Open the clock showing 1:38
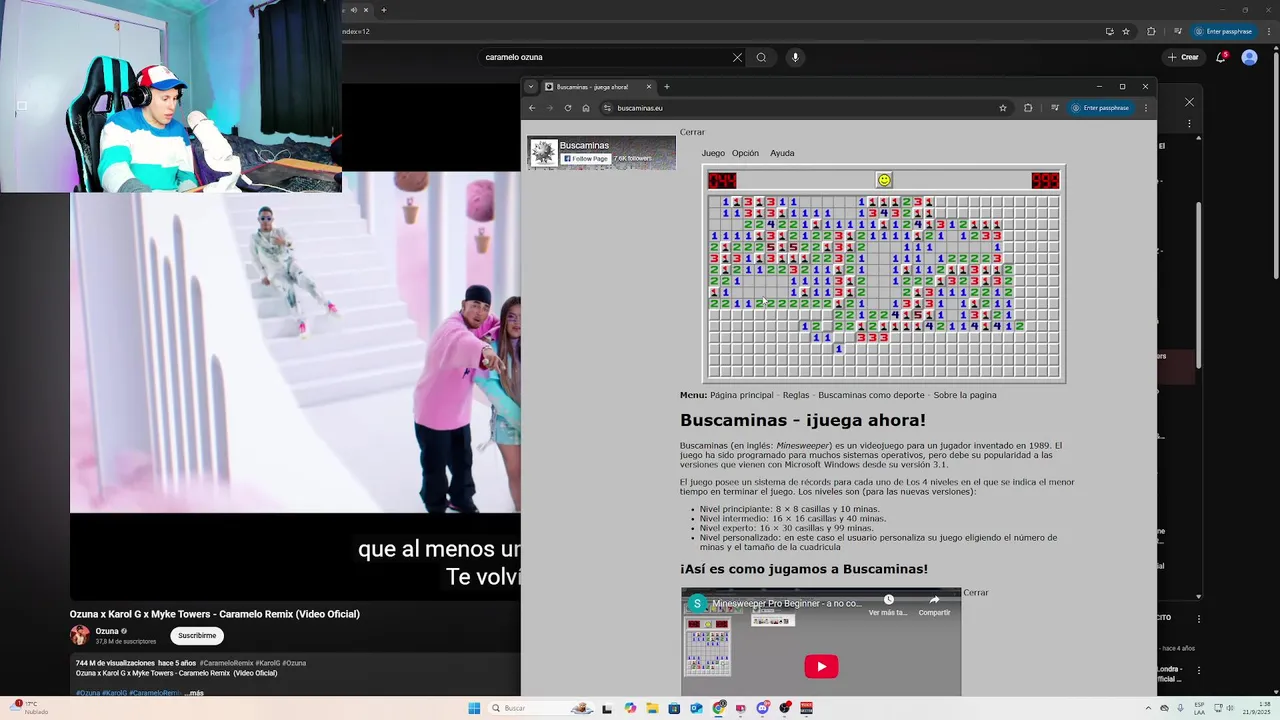The image size is (1280, 720). click(1255, 708)
